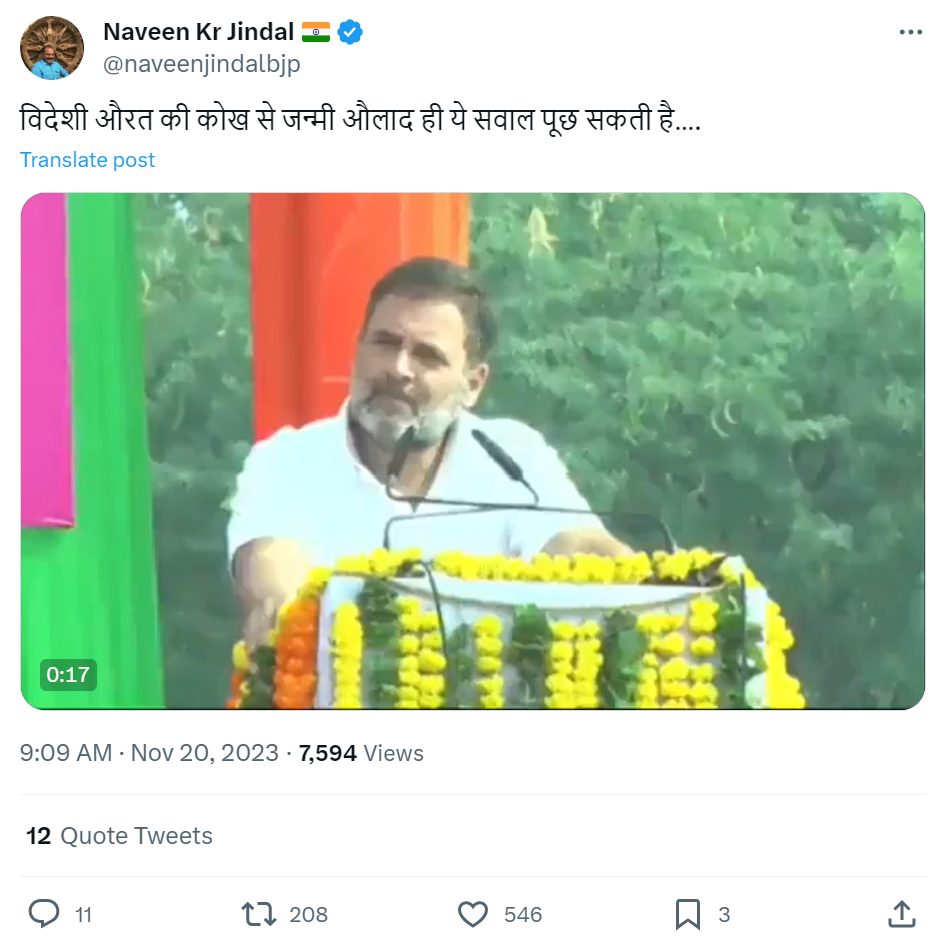Open the share upload icon
The height and width of the screenshot is (950, 942).
[901, 914]
